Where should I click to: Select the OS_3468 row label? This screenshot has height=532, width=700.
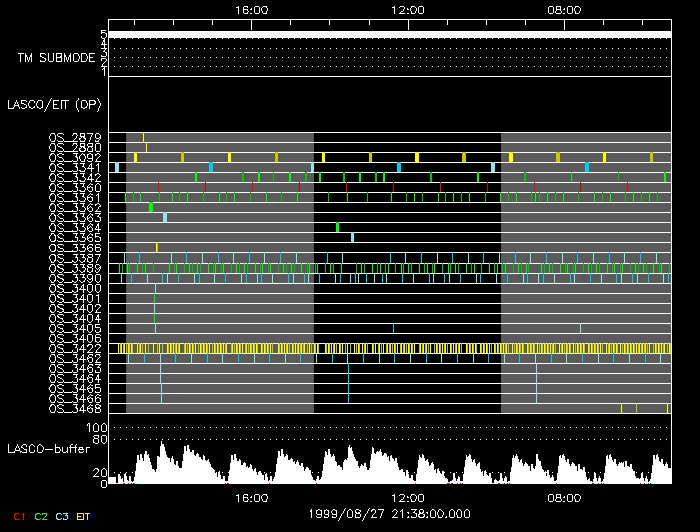(x=74, y=408)
